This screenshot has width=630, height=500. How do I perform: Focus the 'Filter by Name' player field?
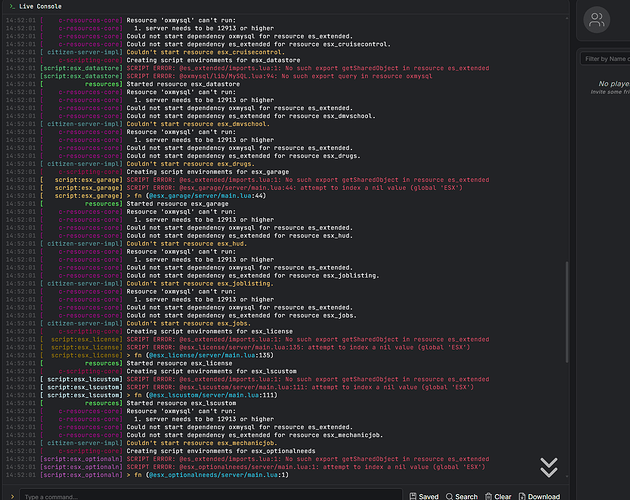coord(605,59)
